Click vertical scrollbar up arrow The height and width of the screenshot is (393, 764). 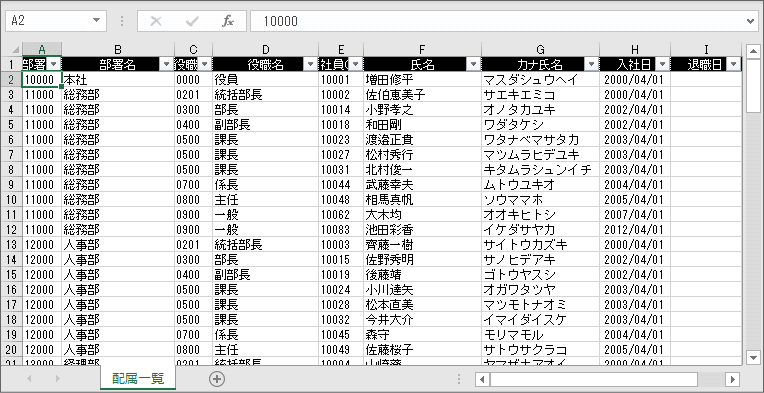tap(752, 51)
